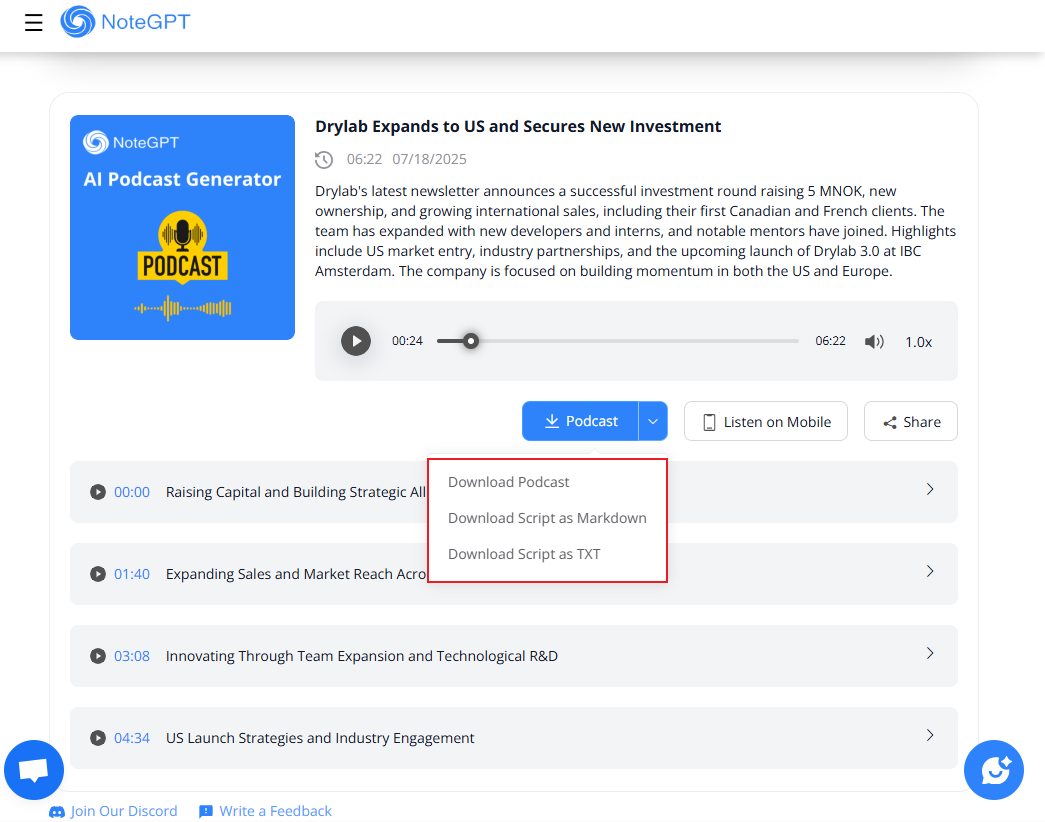This screenshot has width=1045, height=822.
Task: Click Listen on Mobile button
Action: pyautogui.click(x=766, y=421)
